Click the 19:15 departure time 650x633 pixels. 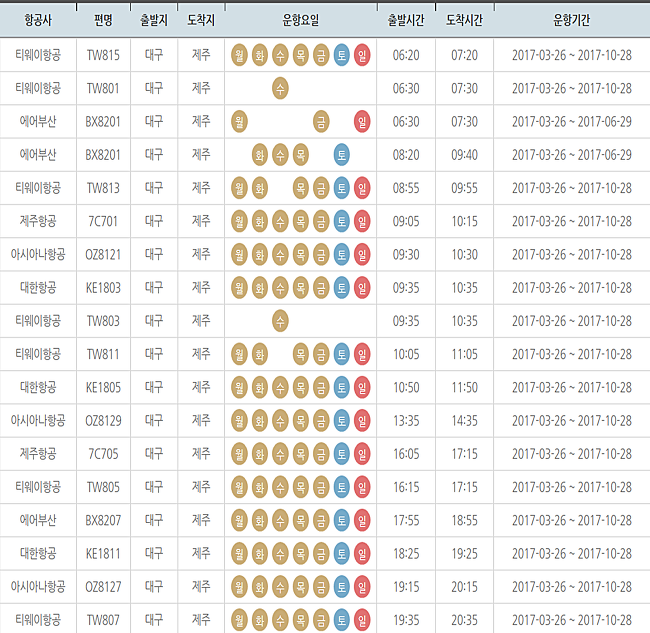pyautogui.click(x=406, y=587)
